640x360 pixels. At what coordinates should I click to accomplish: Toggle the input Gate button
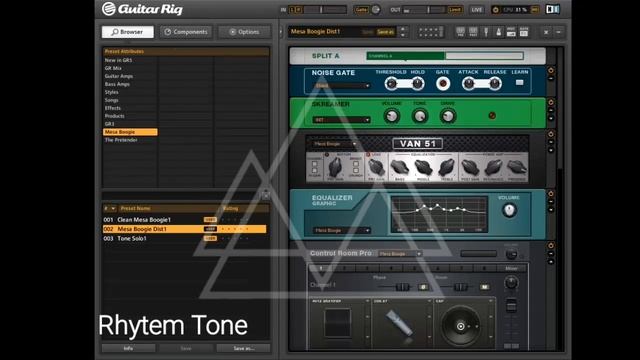361,9
